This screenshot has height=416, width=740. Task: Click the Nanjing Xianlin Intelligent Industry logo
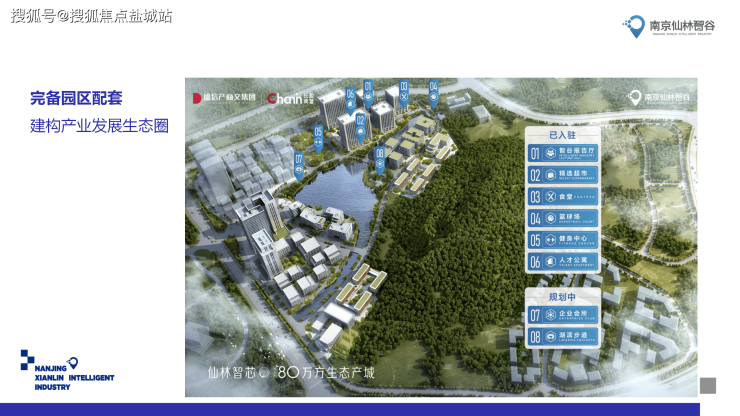pos(67,371)
